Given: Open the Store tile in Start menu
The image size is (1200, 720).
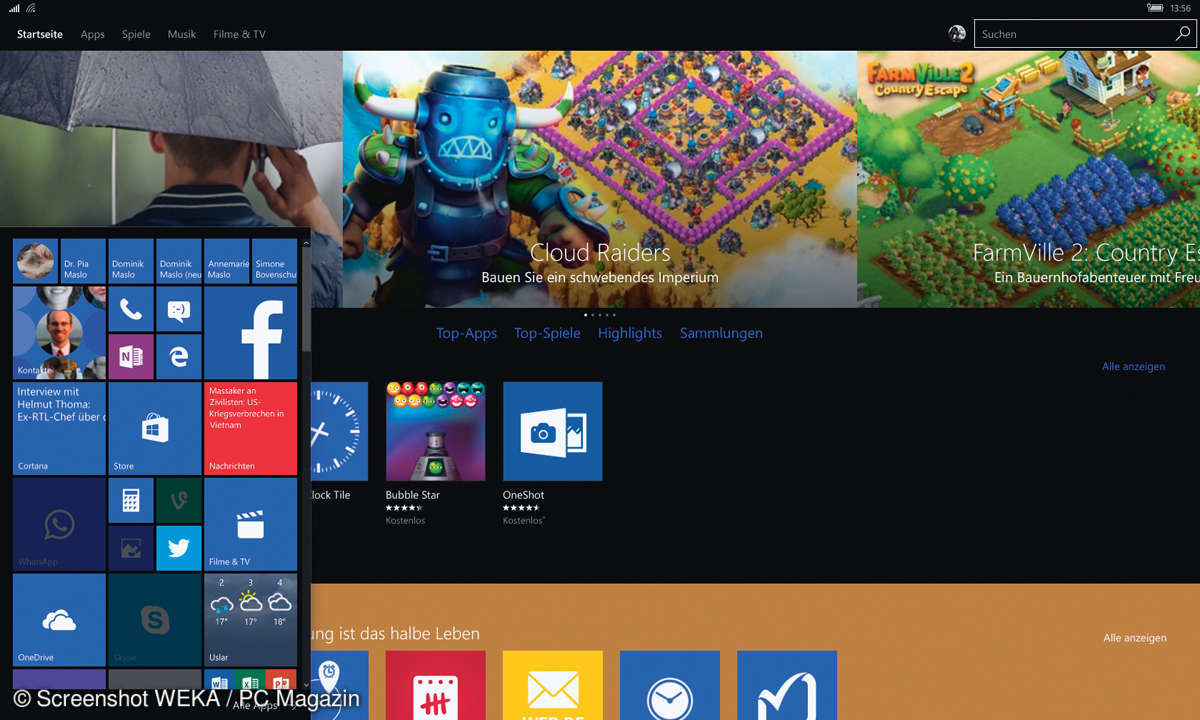Looking at the screenshot, I should coord(155,428).
